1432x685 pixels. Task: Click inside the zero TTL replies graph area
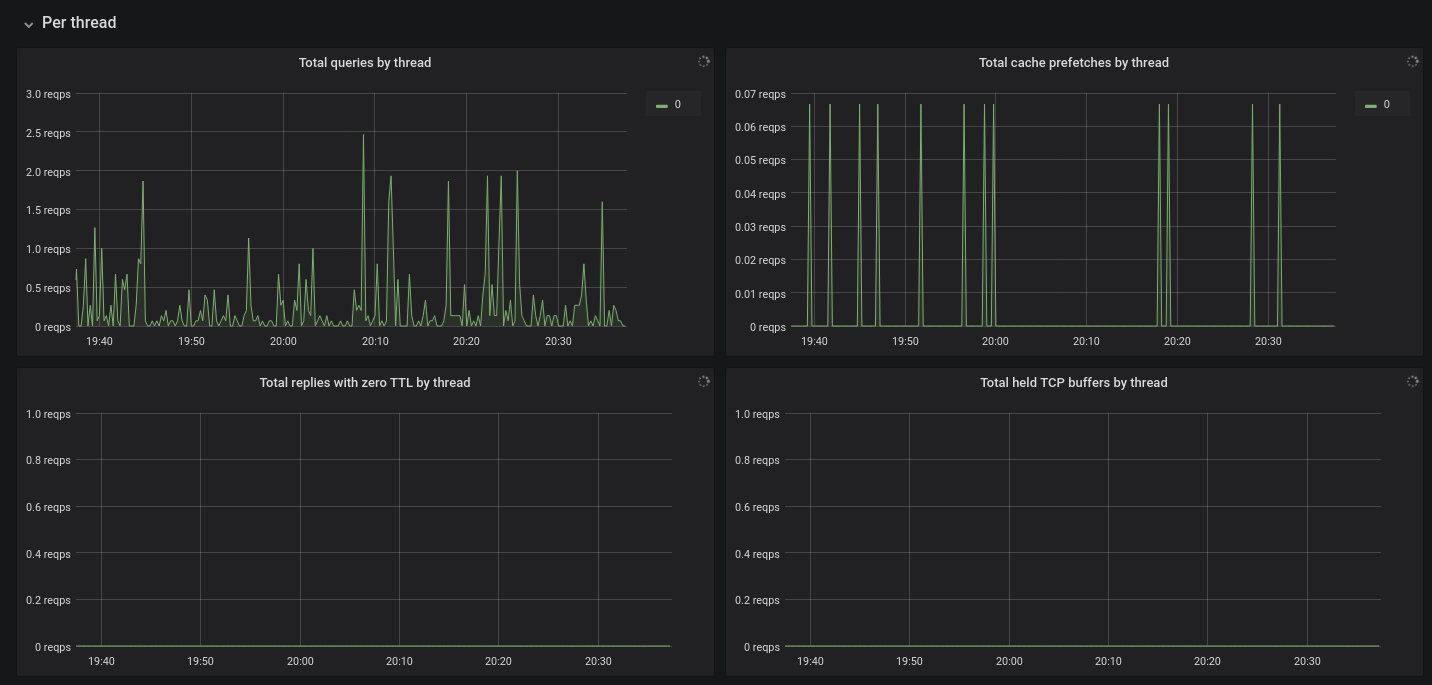(372, 530)
